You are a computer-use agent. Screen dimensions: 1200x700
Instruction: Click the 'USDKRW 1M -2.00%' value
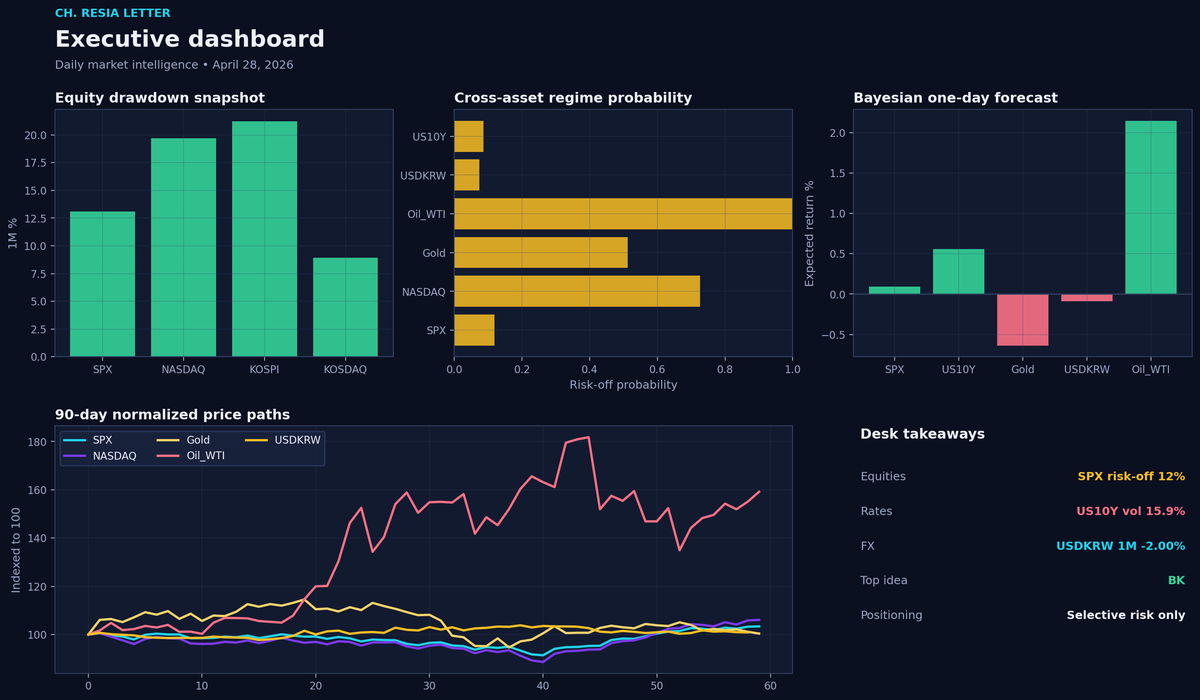coord(1121,547)
